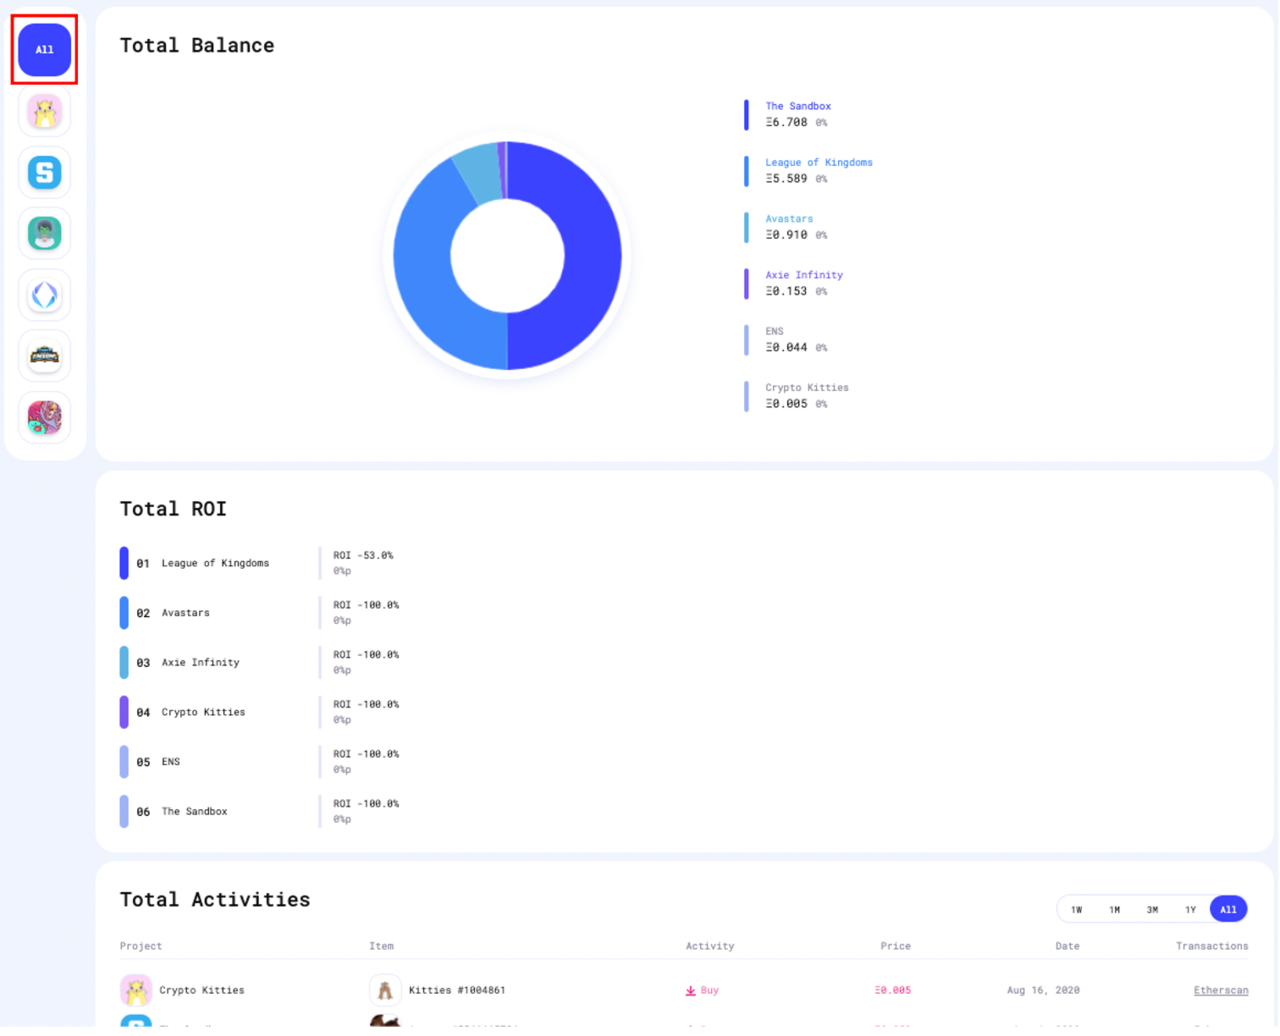The image size is (1280, 1036).
Task: Click the Item column header
Action: coord(381,946)
